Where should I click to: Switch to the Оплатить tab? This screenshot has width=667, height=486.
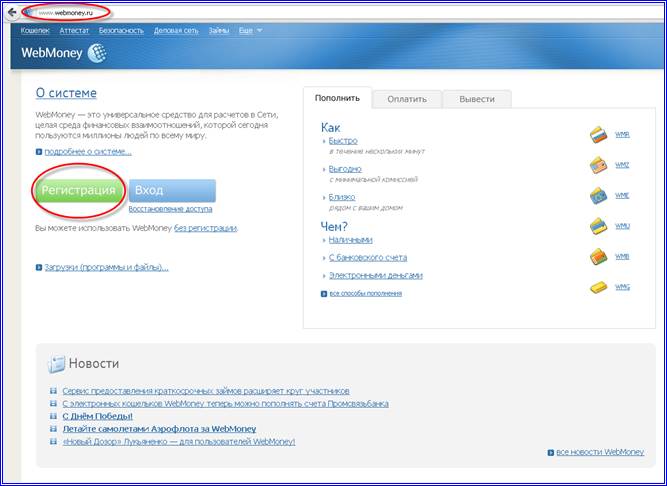coord(407,99)
